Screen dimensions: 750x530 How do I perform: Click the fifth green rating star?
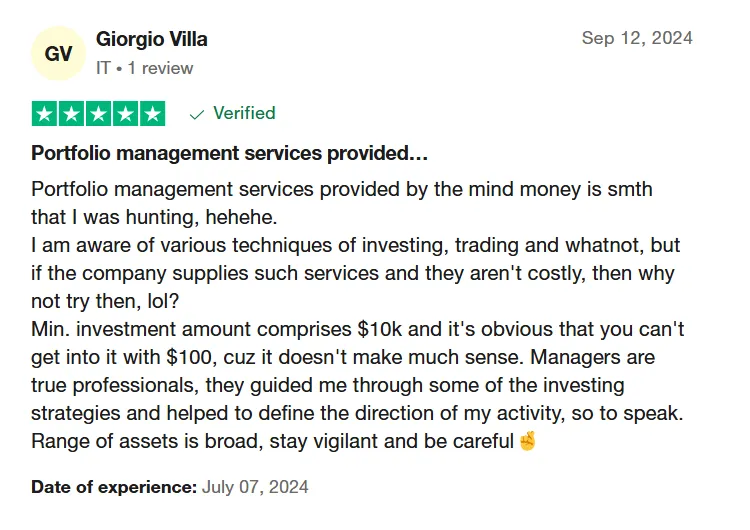click(x=153, y=114)
